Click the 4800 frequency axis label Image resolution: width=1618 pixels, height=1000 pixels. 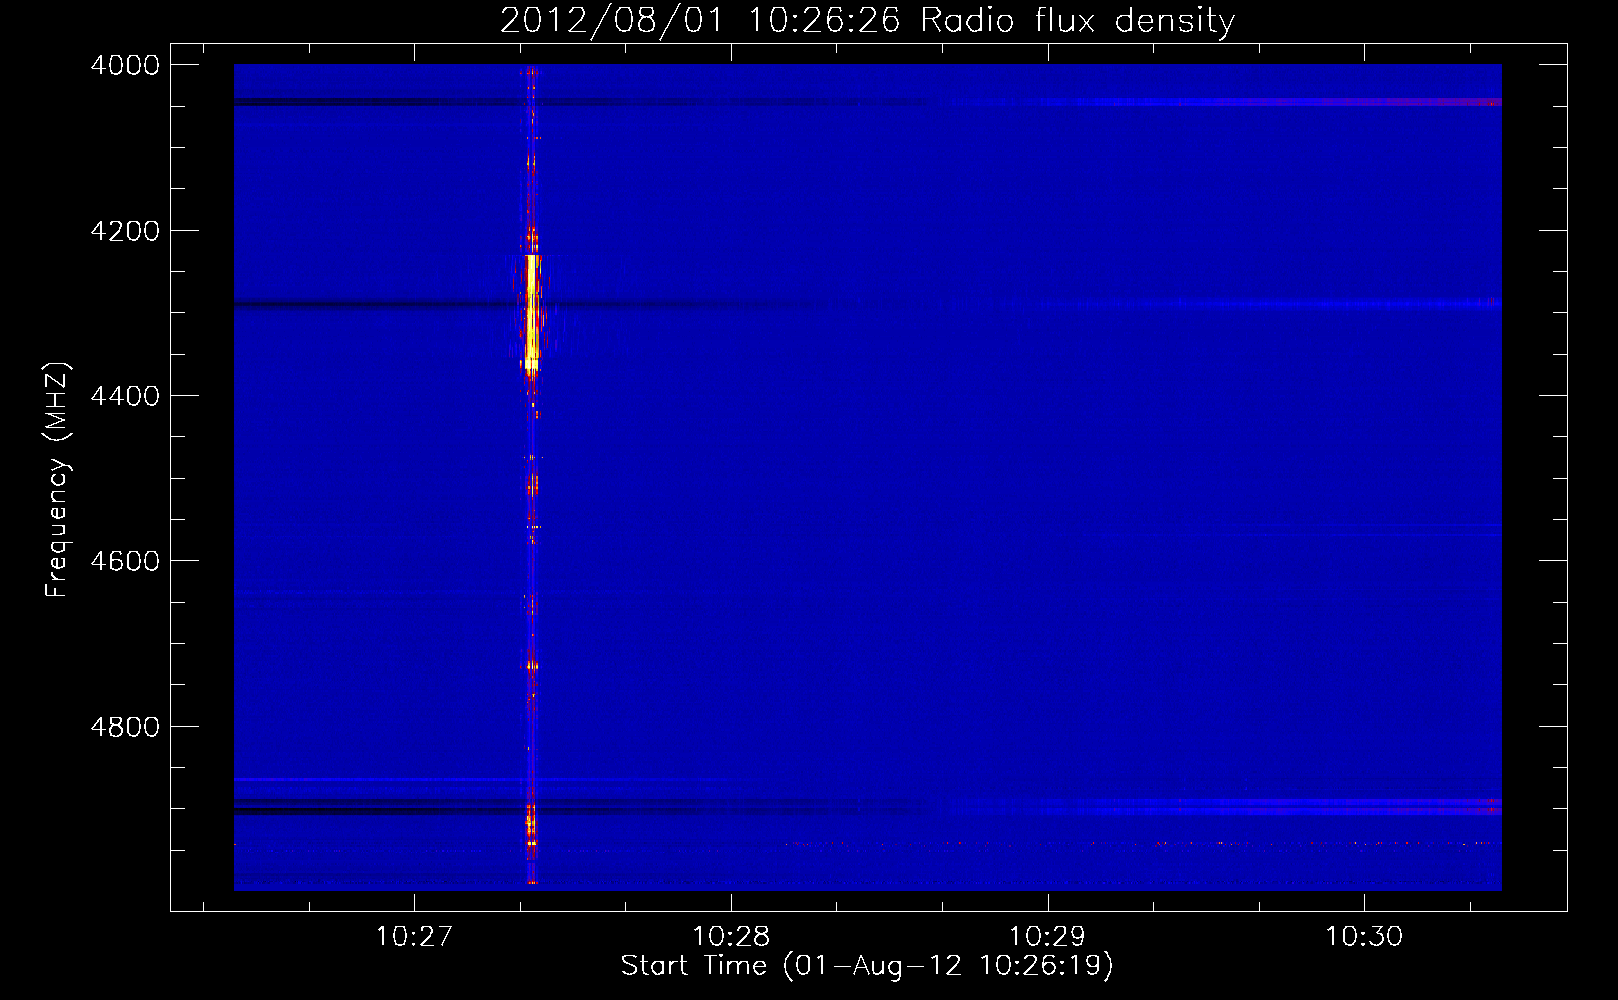coord(125,727)
